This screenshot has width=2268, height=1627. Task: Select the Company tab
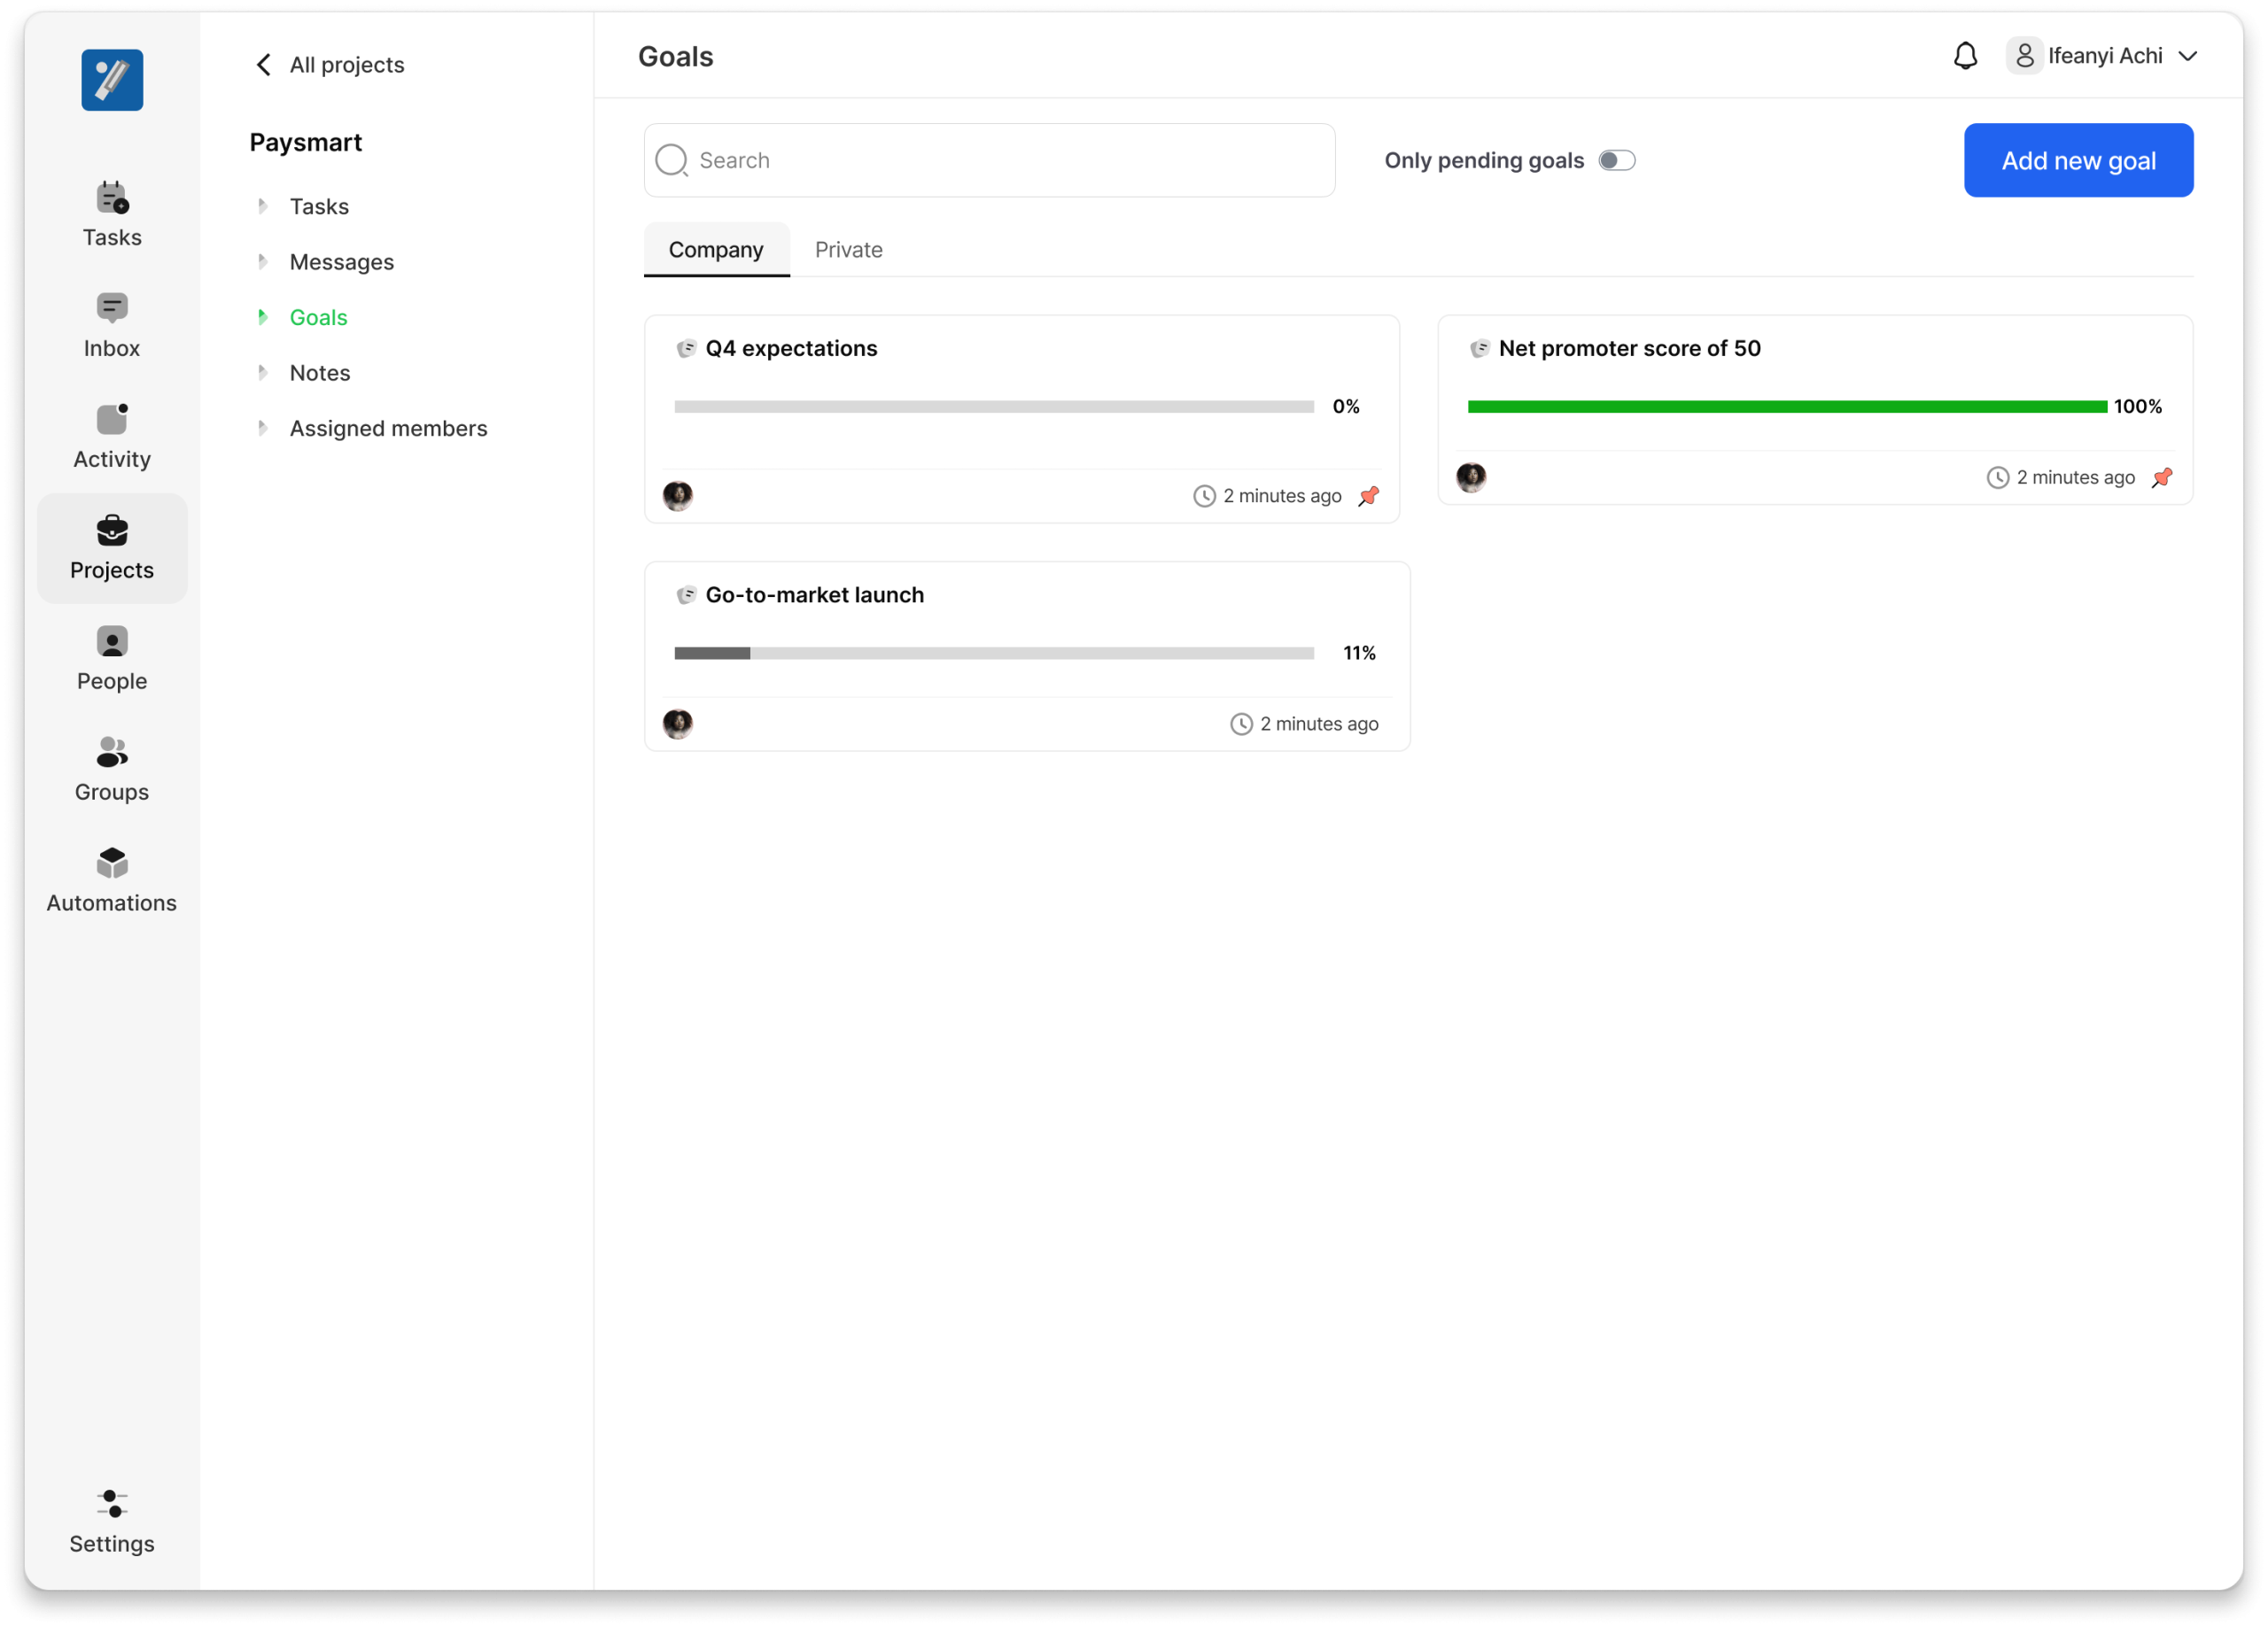pos(715,250)
